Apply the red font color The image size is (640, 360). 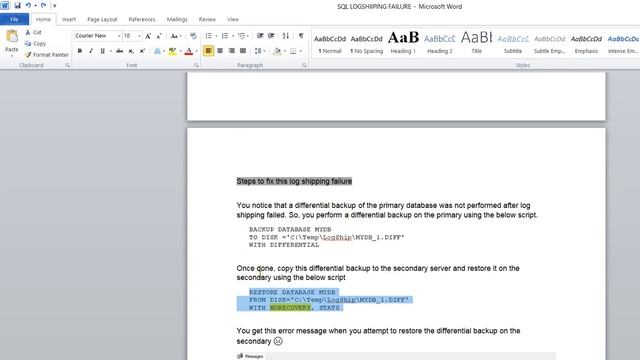pyautogui.click(x=189, y=51)
